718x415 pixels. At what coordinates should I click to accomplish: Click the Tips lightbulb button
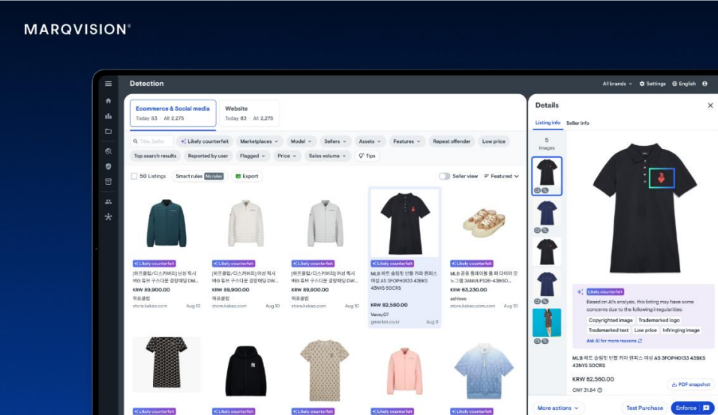pyautogui.click(x=366, y=156)
